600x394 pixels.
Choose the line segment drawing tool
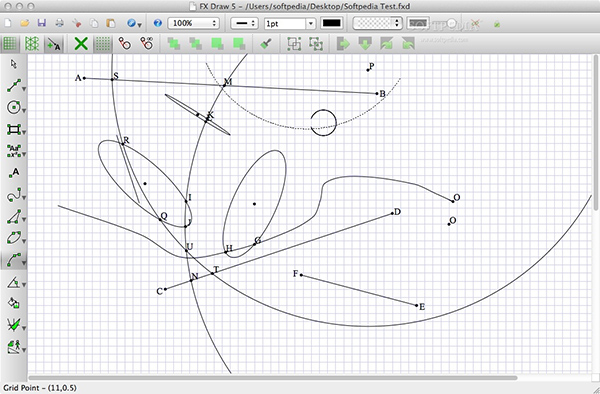point(14,86)
